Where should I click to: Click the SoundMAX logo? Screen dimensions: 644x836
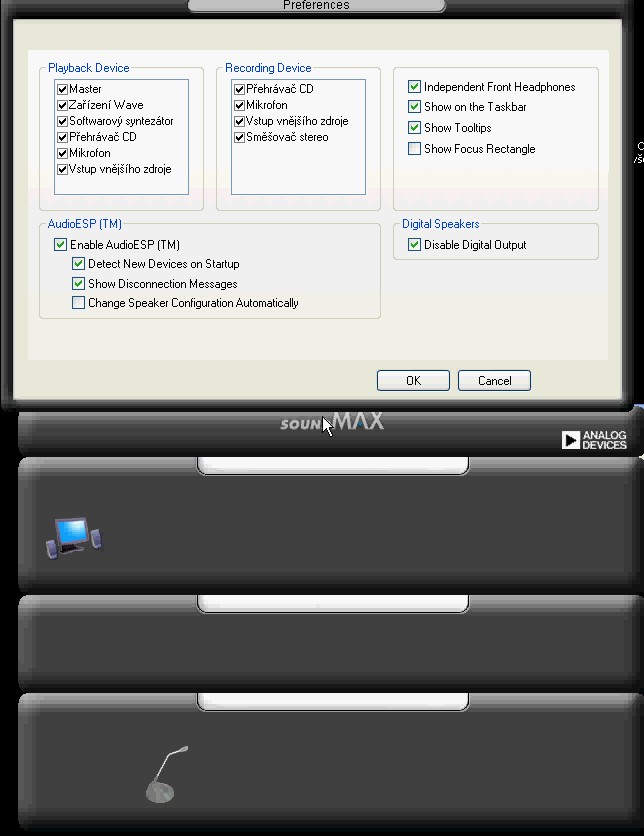point(332,421)
